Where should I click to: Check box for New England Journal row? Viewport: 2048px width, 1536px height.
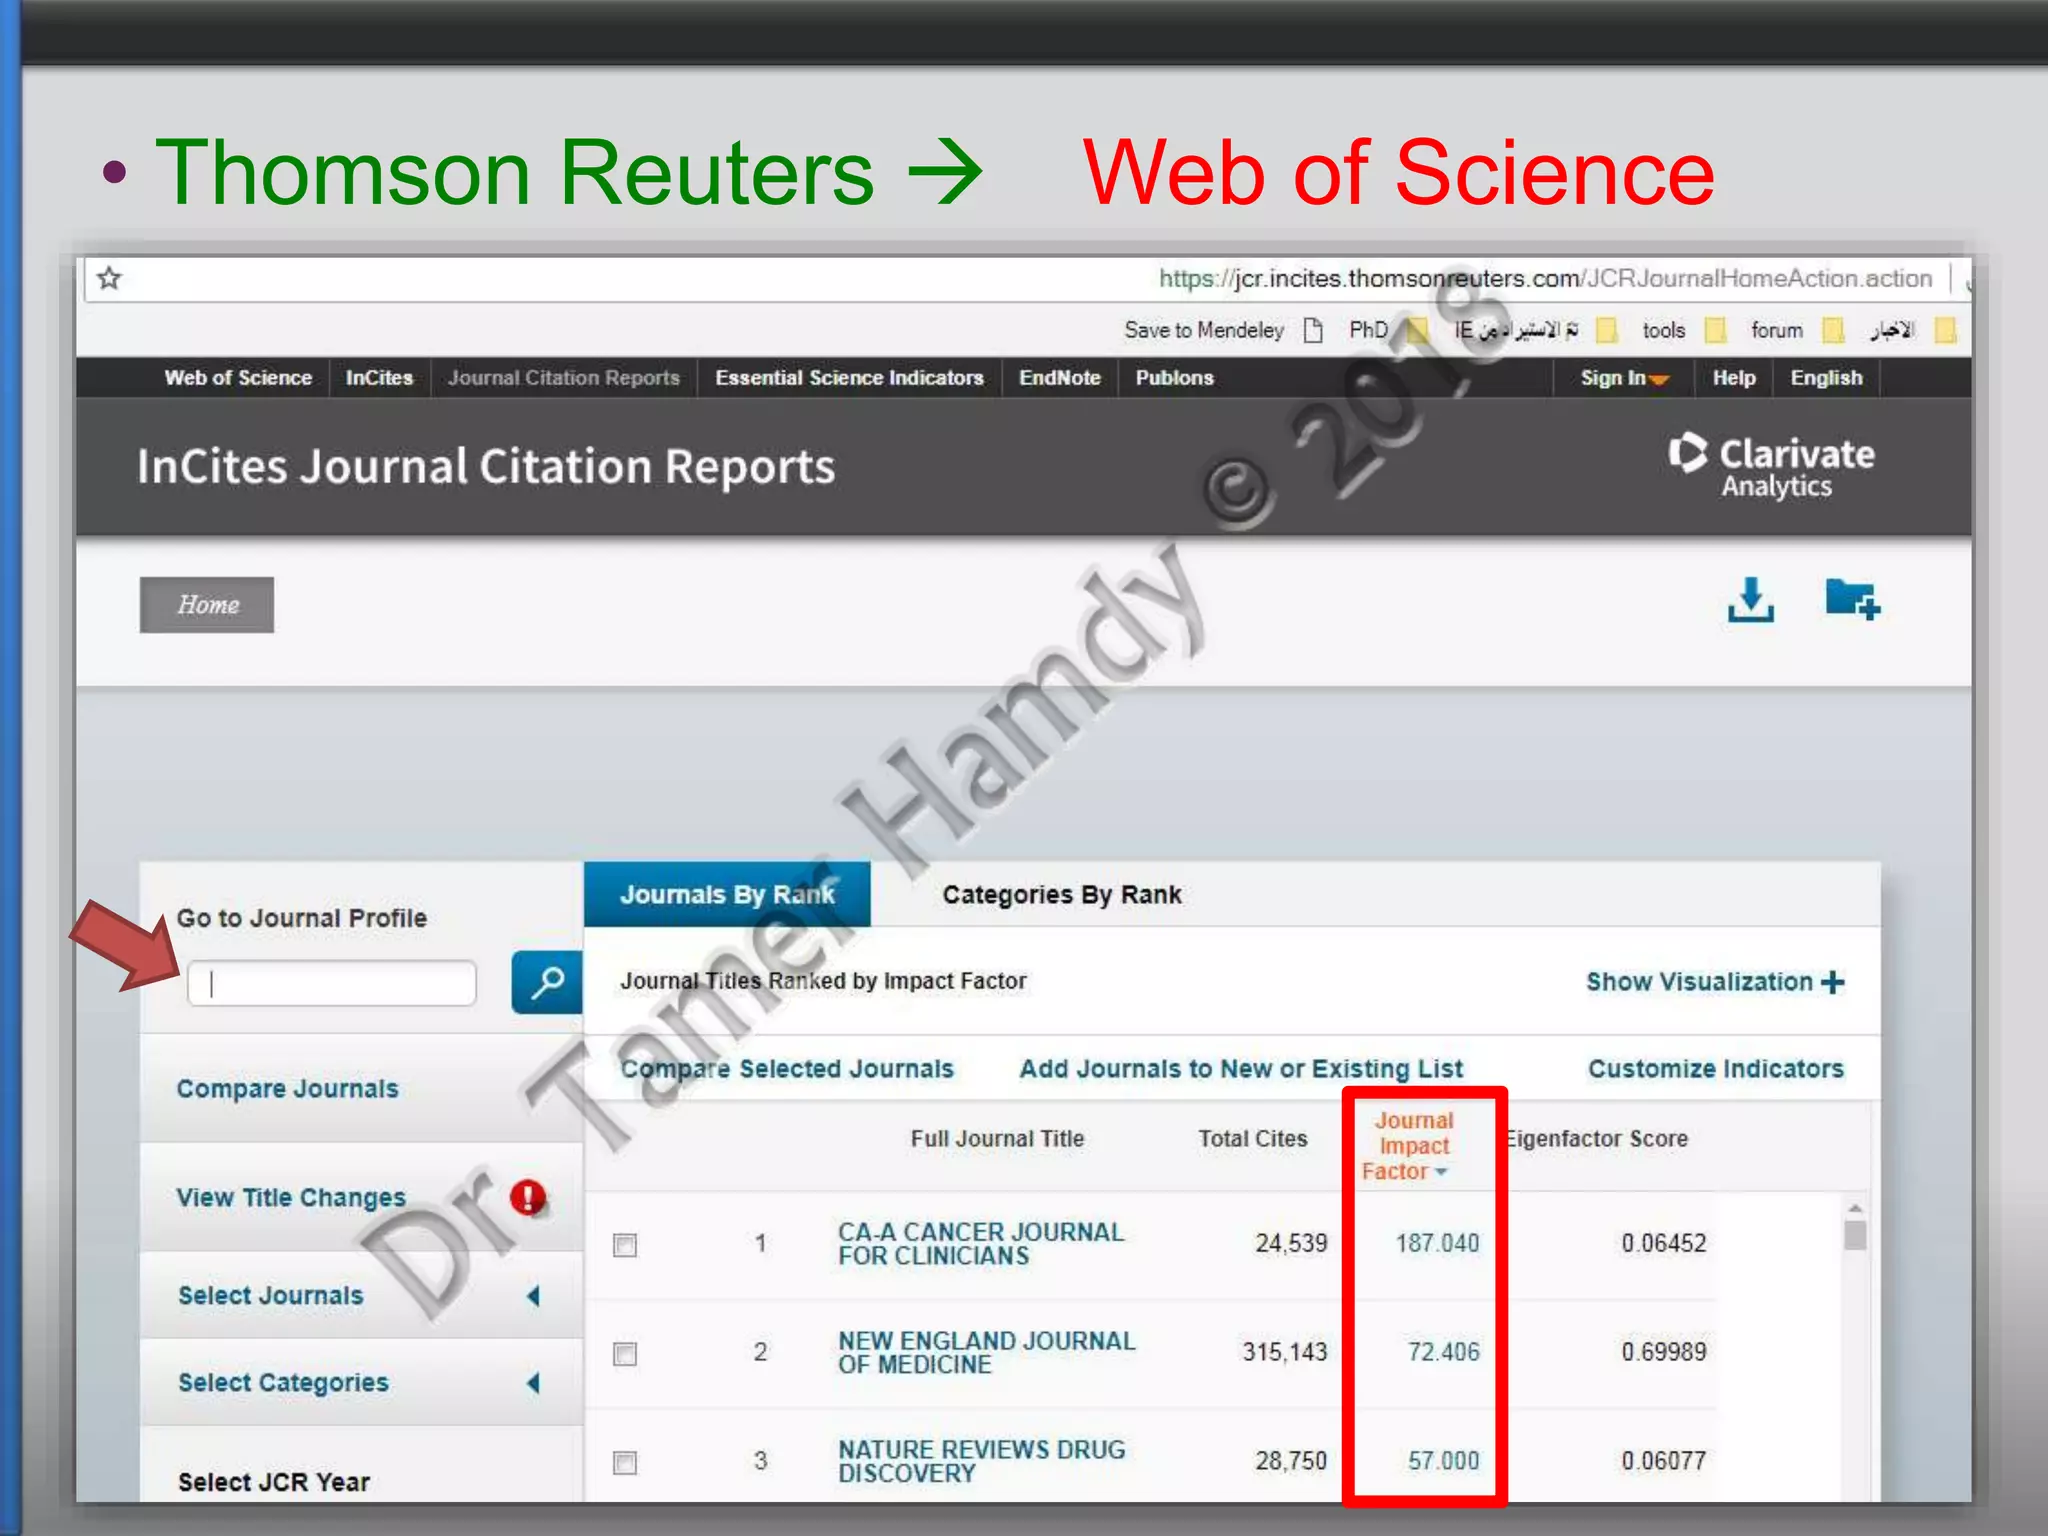coord(625,1354)
